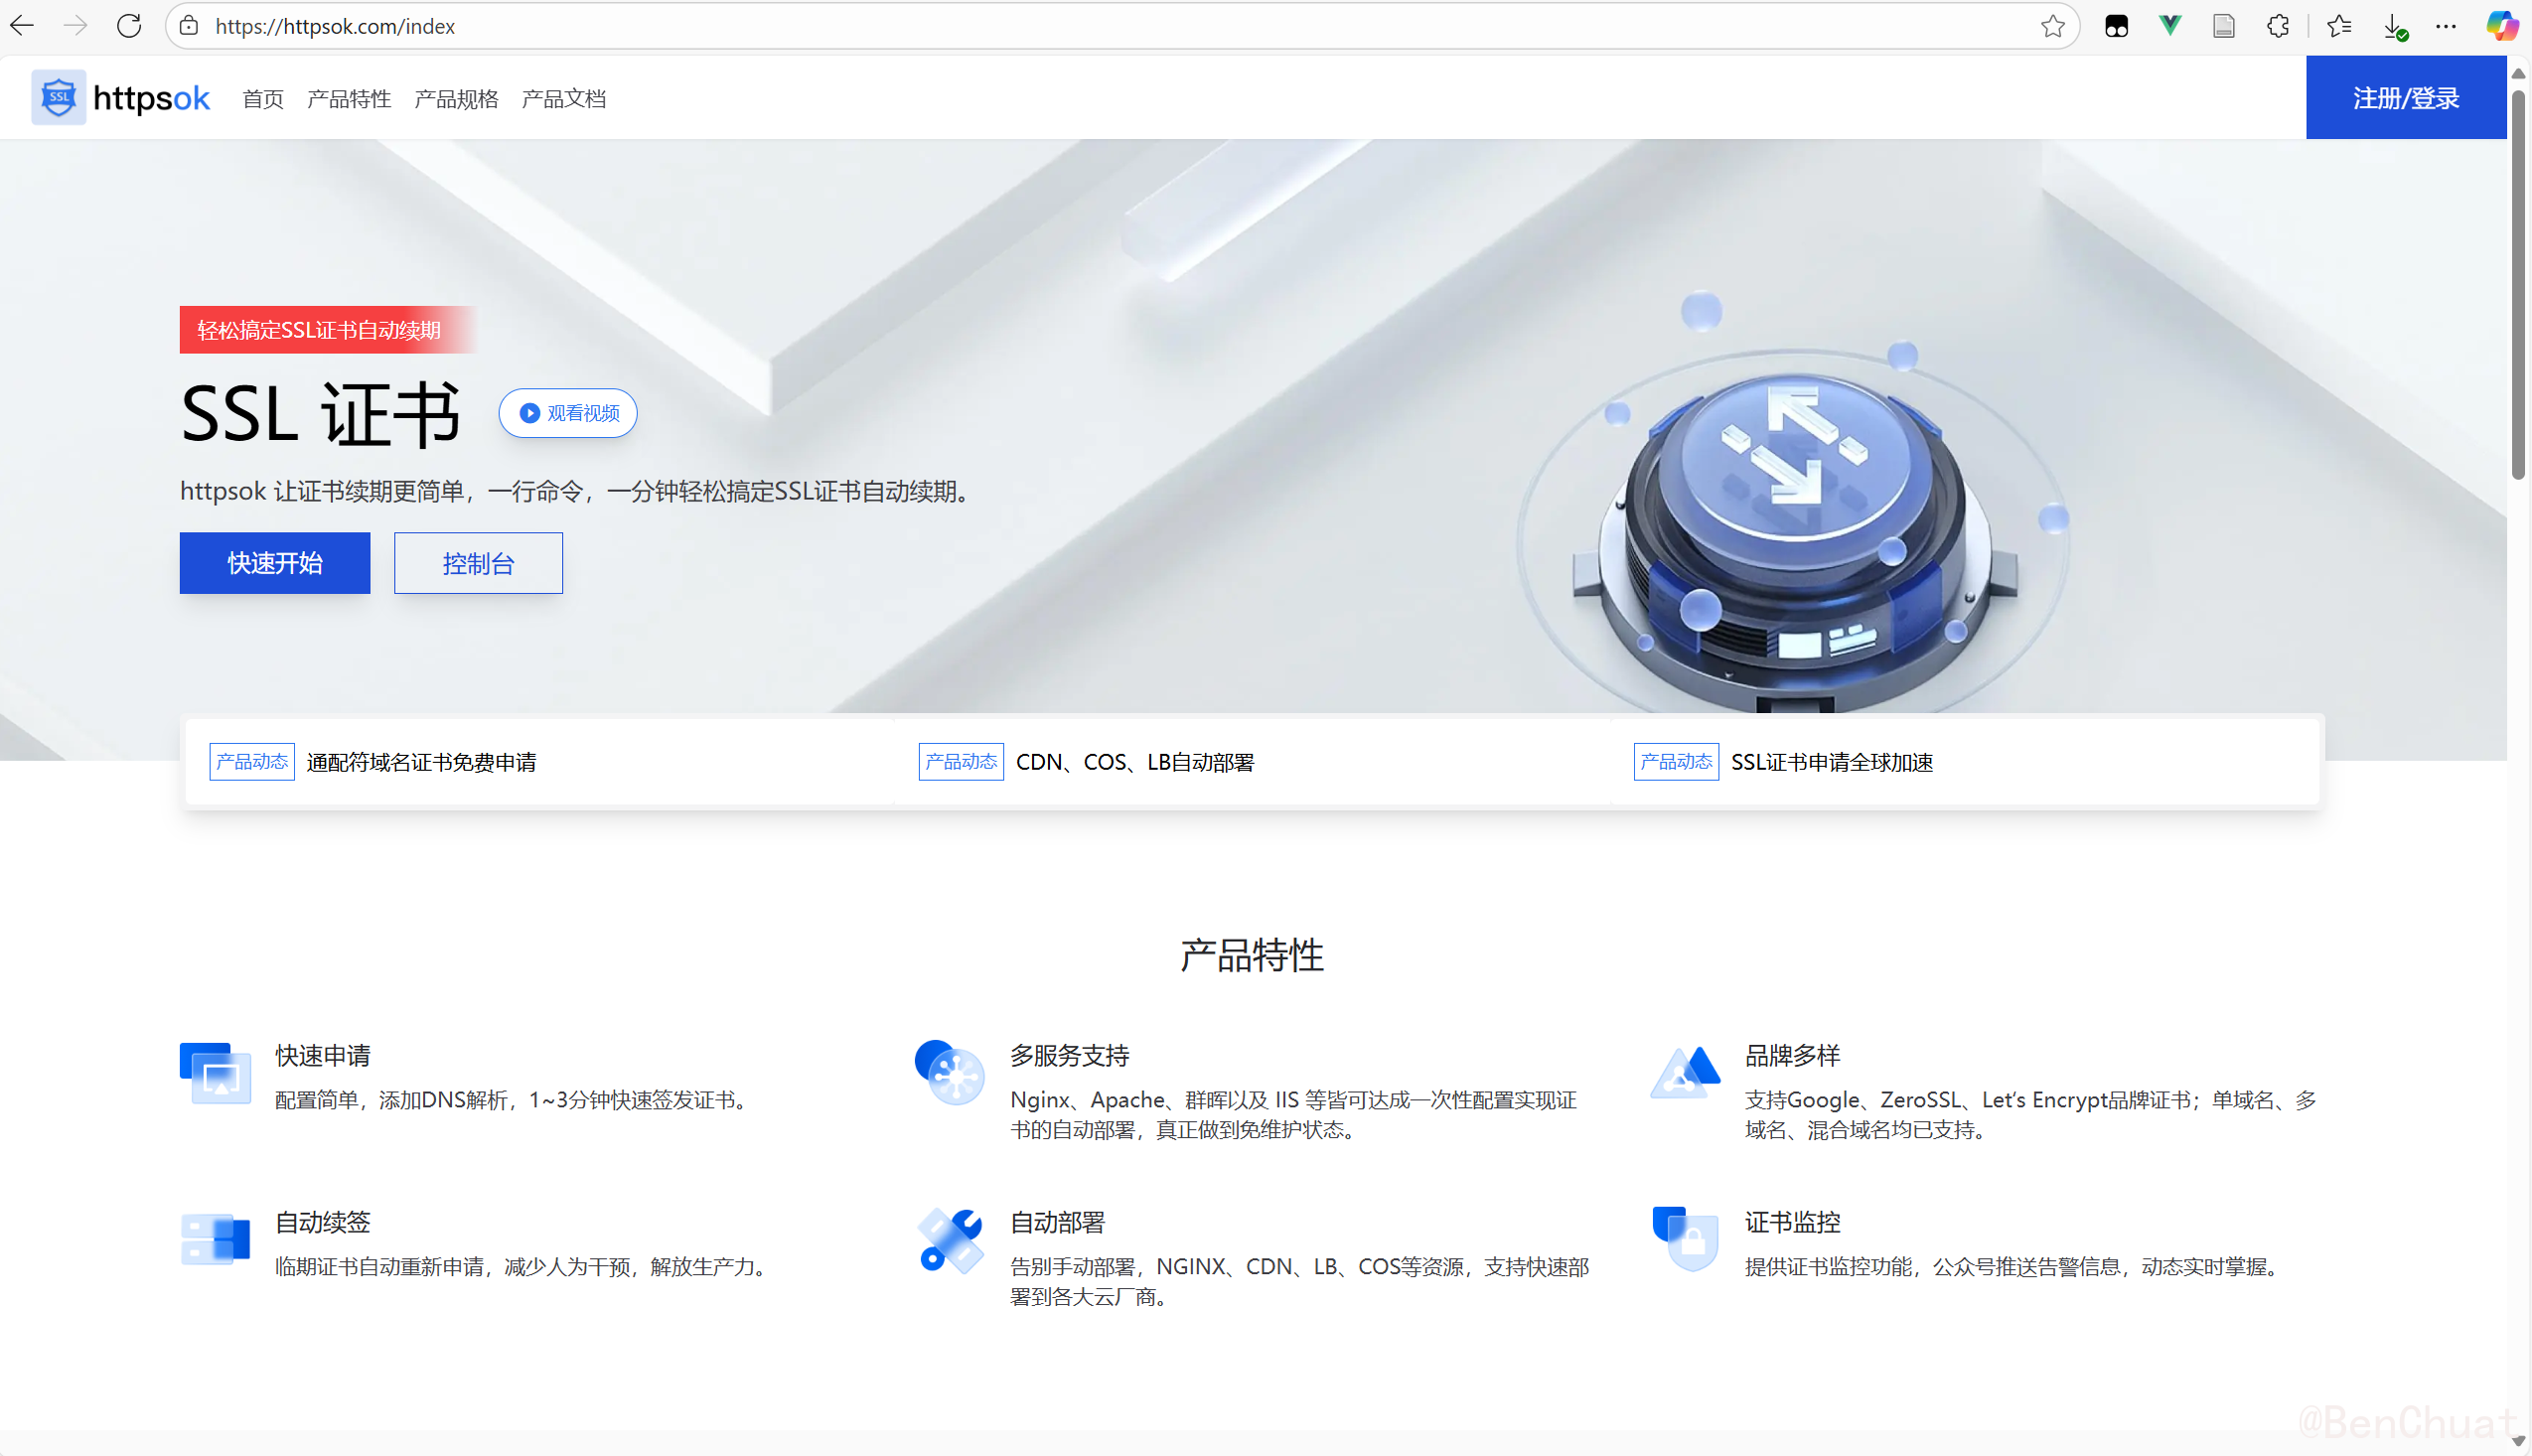Viewport: 2532px width, 1456px height.
Task: Click the 多服务支持 feature icon
Action: pyautogui.click(x=949, y=1073)
